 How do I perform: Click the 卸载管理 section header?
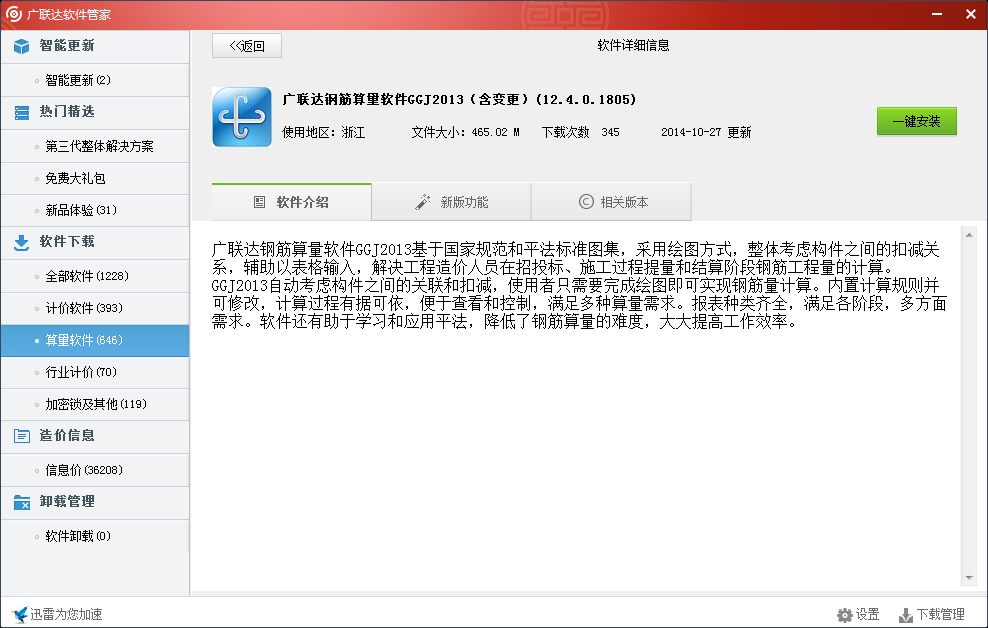click(x=95, y=503)
